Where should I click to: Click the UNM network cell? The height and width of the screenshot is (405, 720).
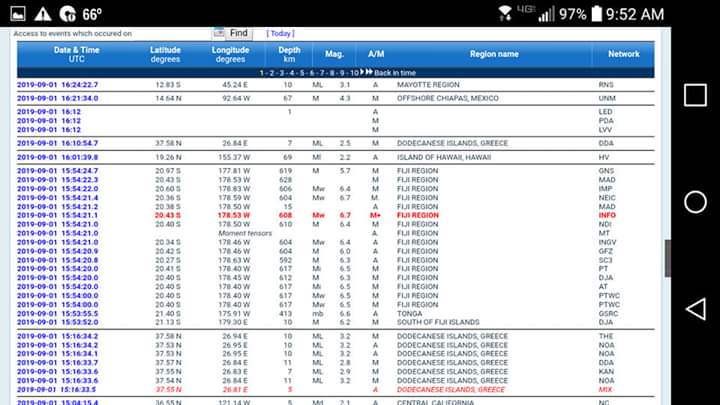(x=607, y=98)
